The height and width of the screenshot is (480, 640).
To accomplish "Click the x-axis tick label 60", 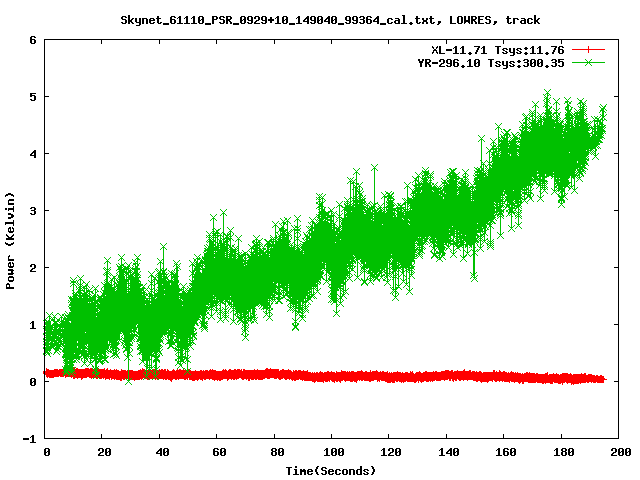I will (219, 453).
